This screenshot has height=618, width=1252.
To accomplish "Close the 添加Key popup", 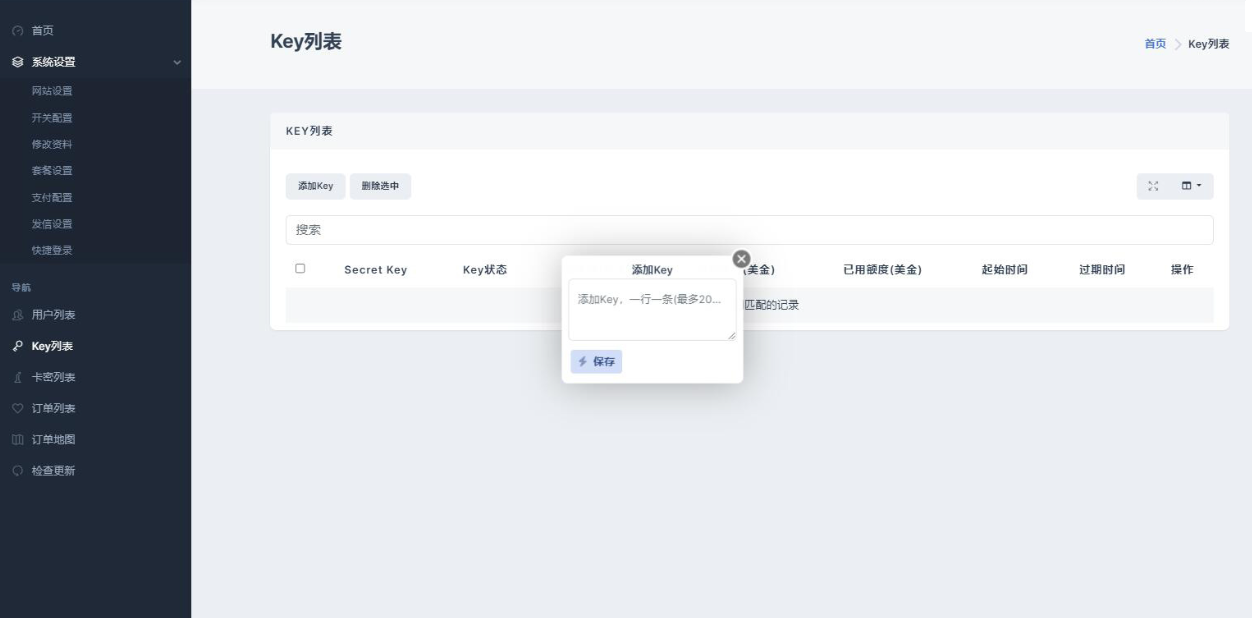I will coord(741,259).
